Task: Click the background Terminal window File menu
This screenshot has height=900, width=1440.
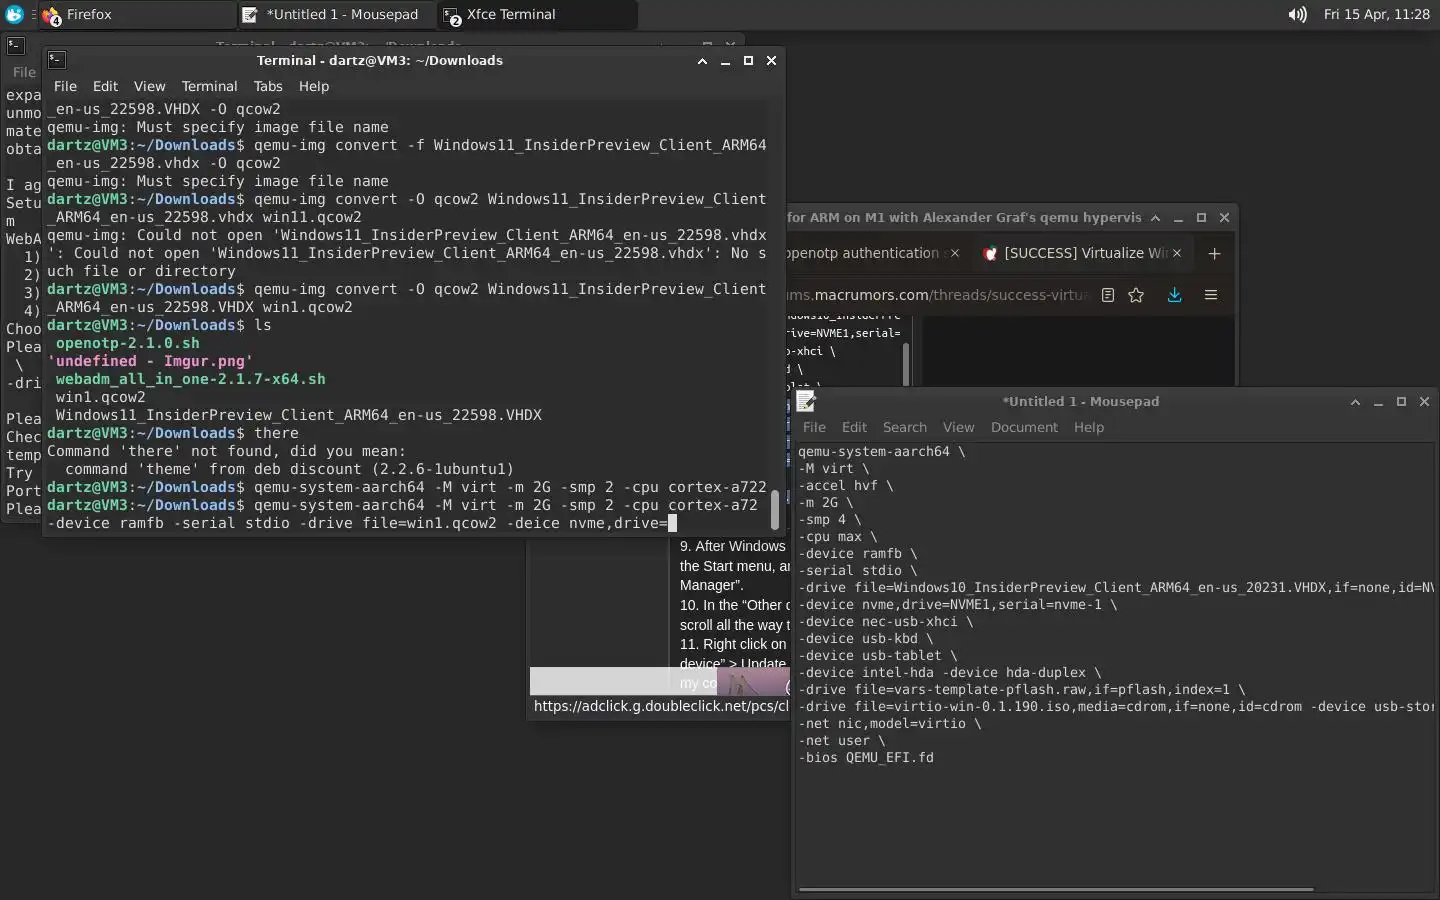Action: pos(24,72)
